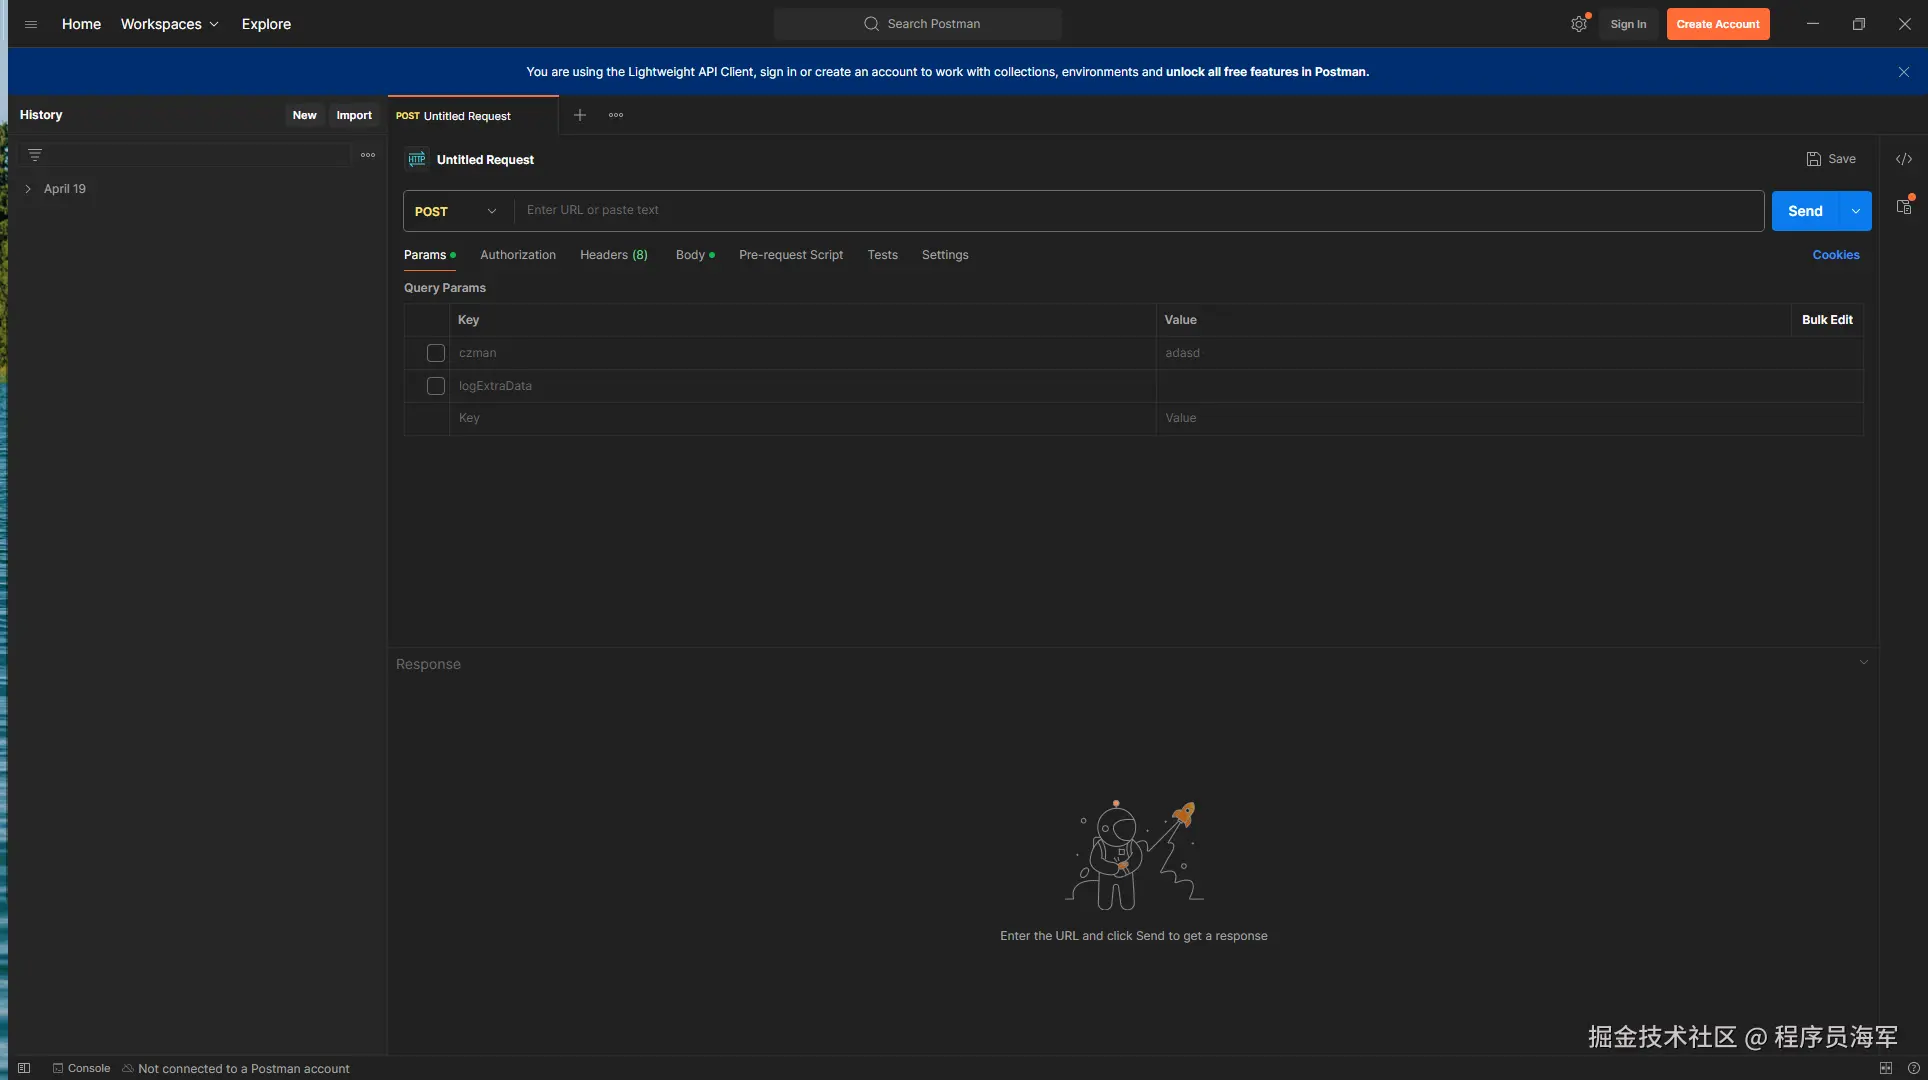The width and height of the screenshot is (1928, 1080).
Task: Toggle sidebar icon in status bar
Action: (24, 1068)
